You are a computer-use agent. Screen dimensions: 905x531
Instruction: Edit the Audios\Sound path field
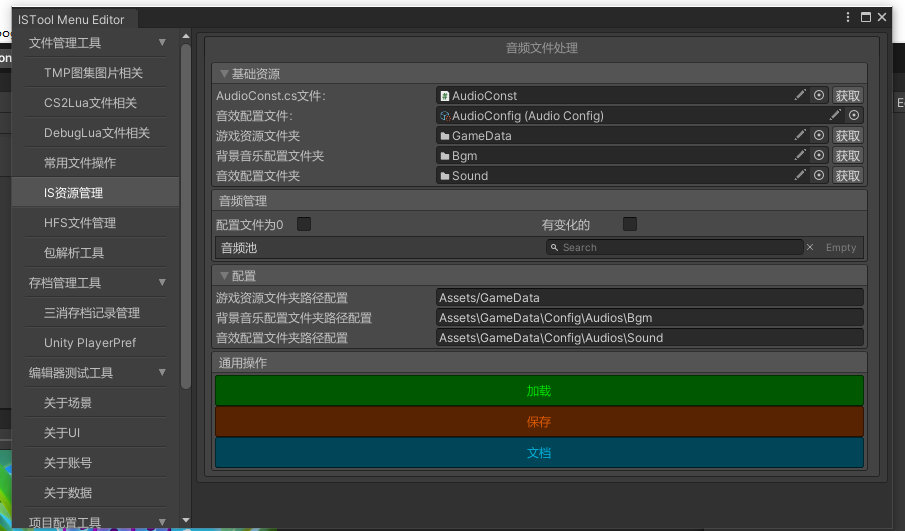[x=649, y=338]
